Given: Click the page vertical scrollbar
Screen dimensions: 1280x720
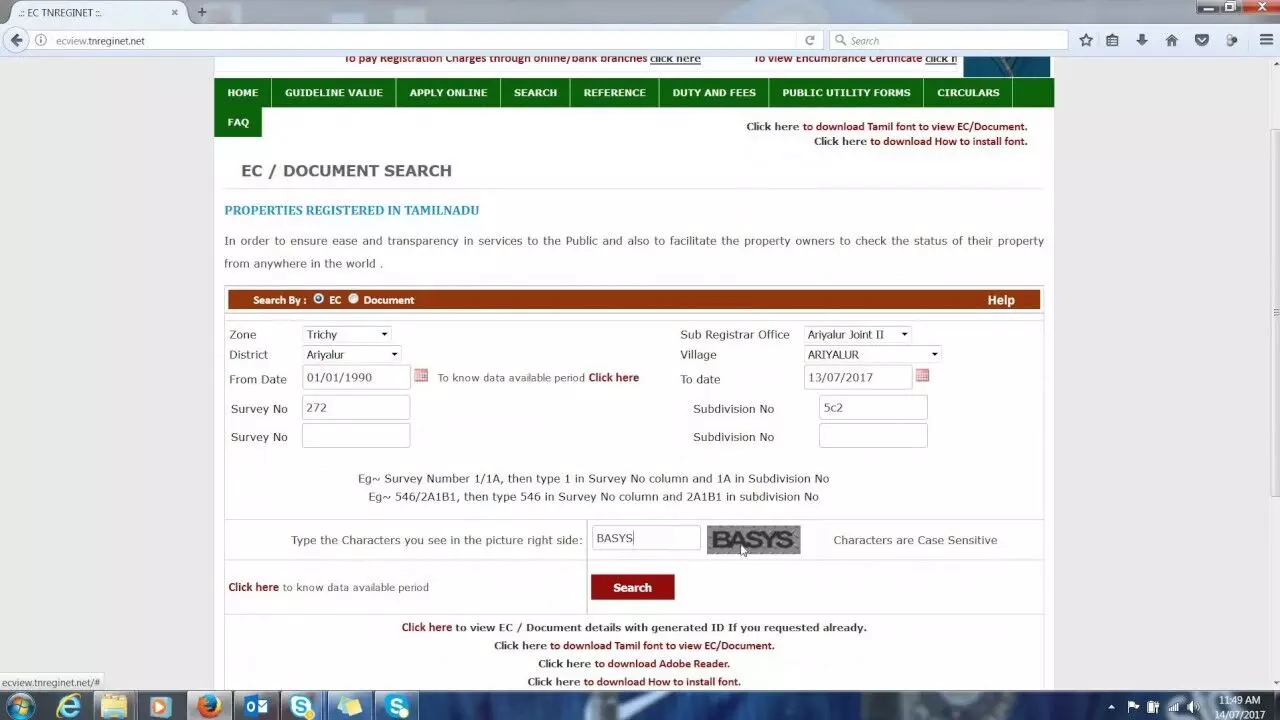Looking at the screenshot, I should point(1274,312).
